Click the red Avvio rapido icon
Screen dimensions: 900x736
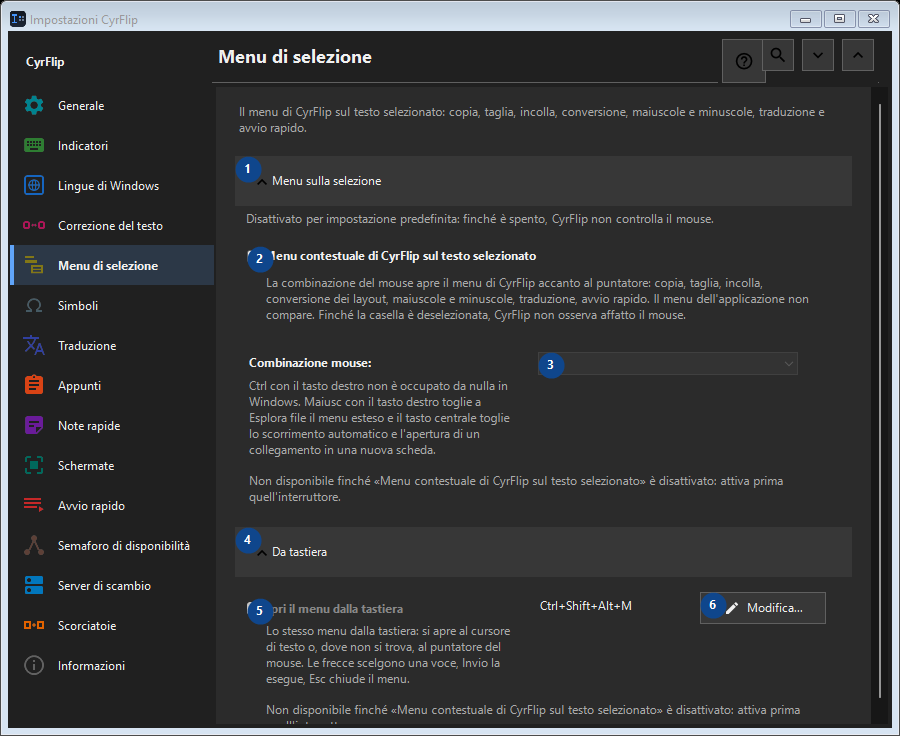click(34, 506)
